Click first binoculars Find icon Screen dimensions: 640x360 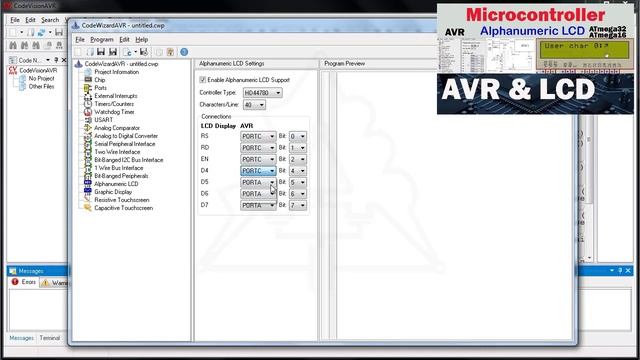tap(13, 45)
